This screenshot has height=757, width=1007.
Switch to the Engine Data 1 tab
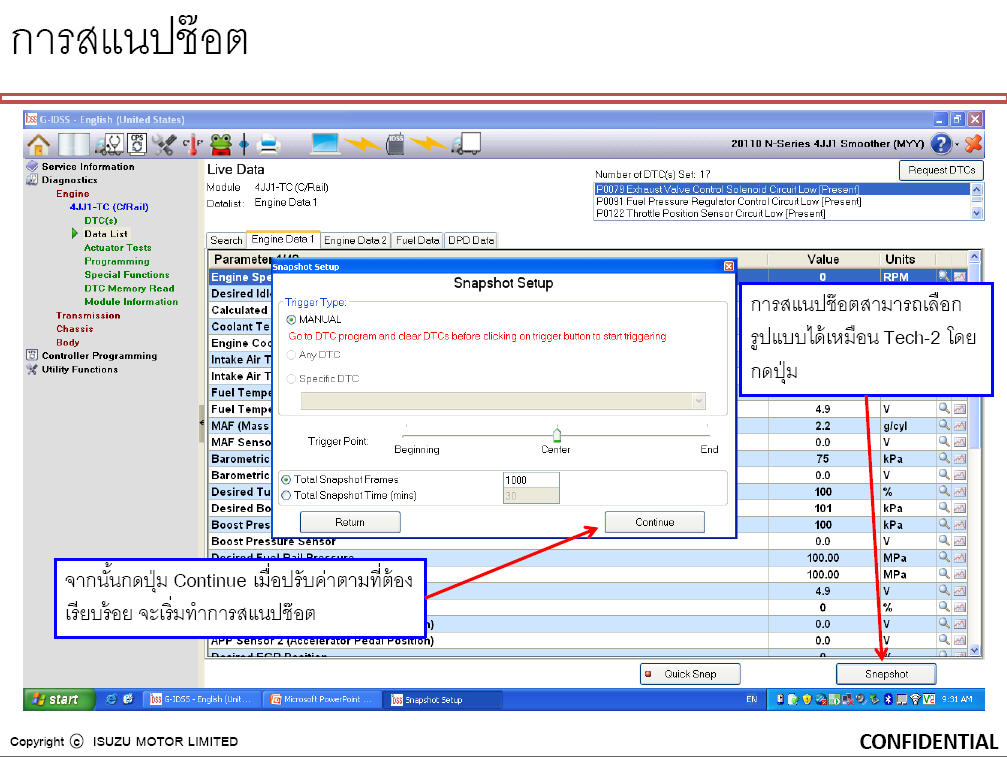click(x=283, y=239)
